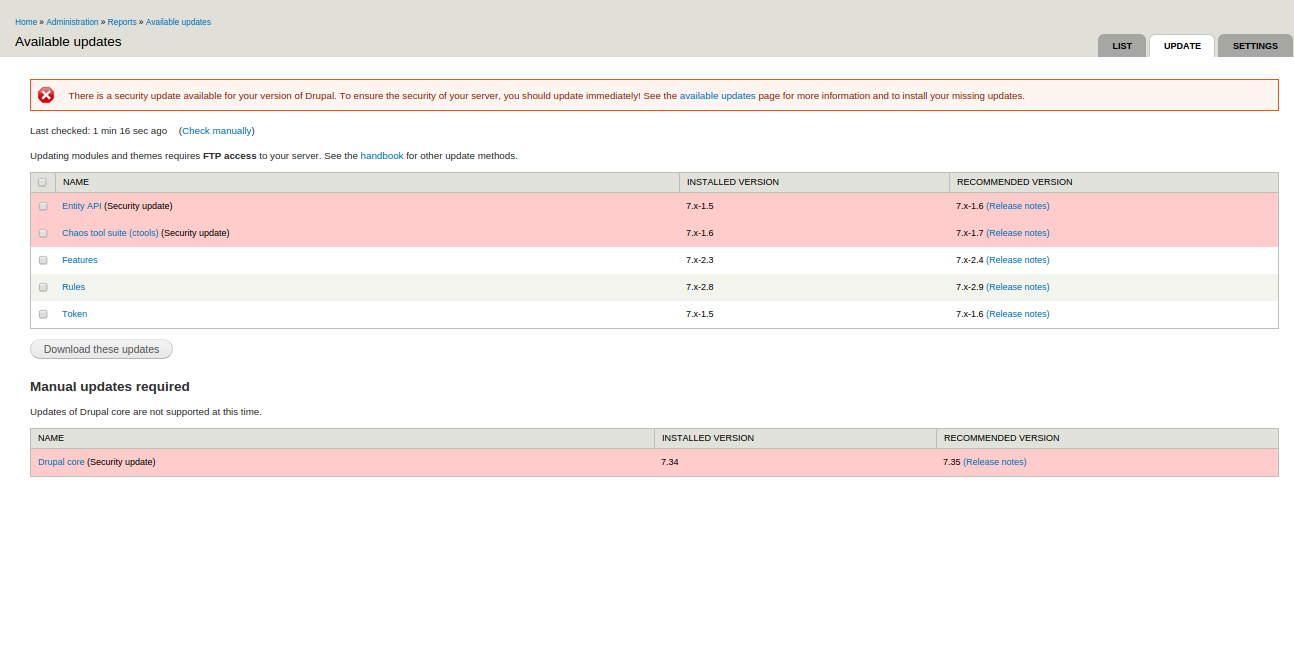Switch to the List tab

click(1122, 46)
